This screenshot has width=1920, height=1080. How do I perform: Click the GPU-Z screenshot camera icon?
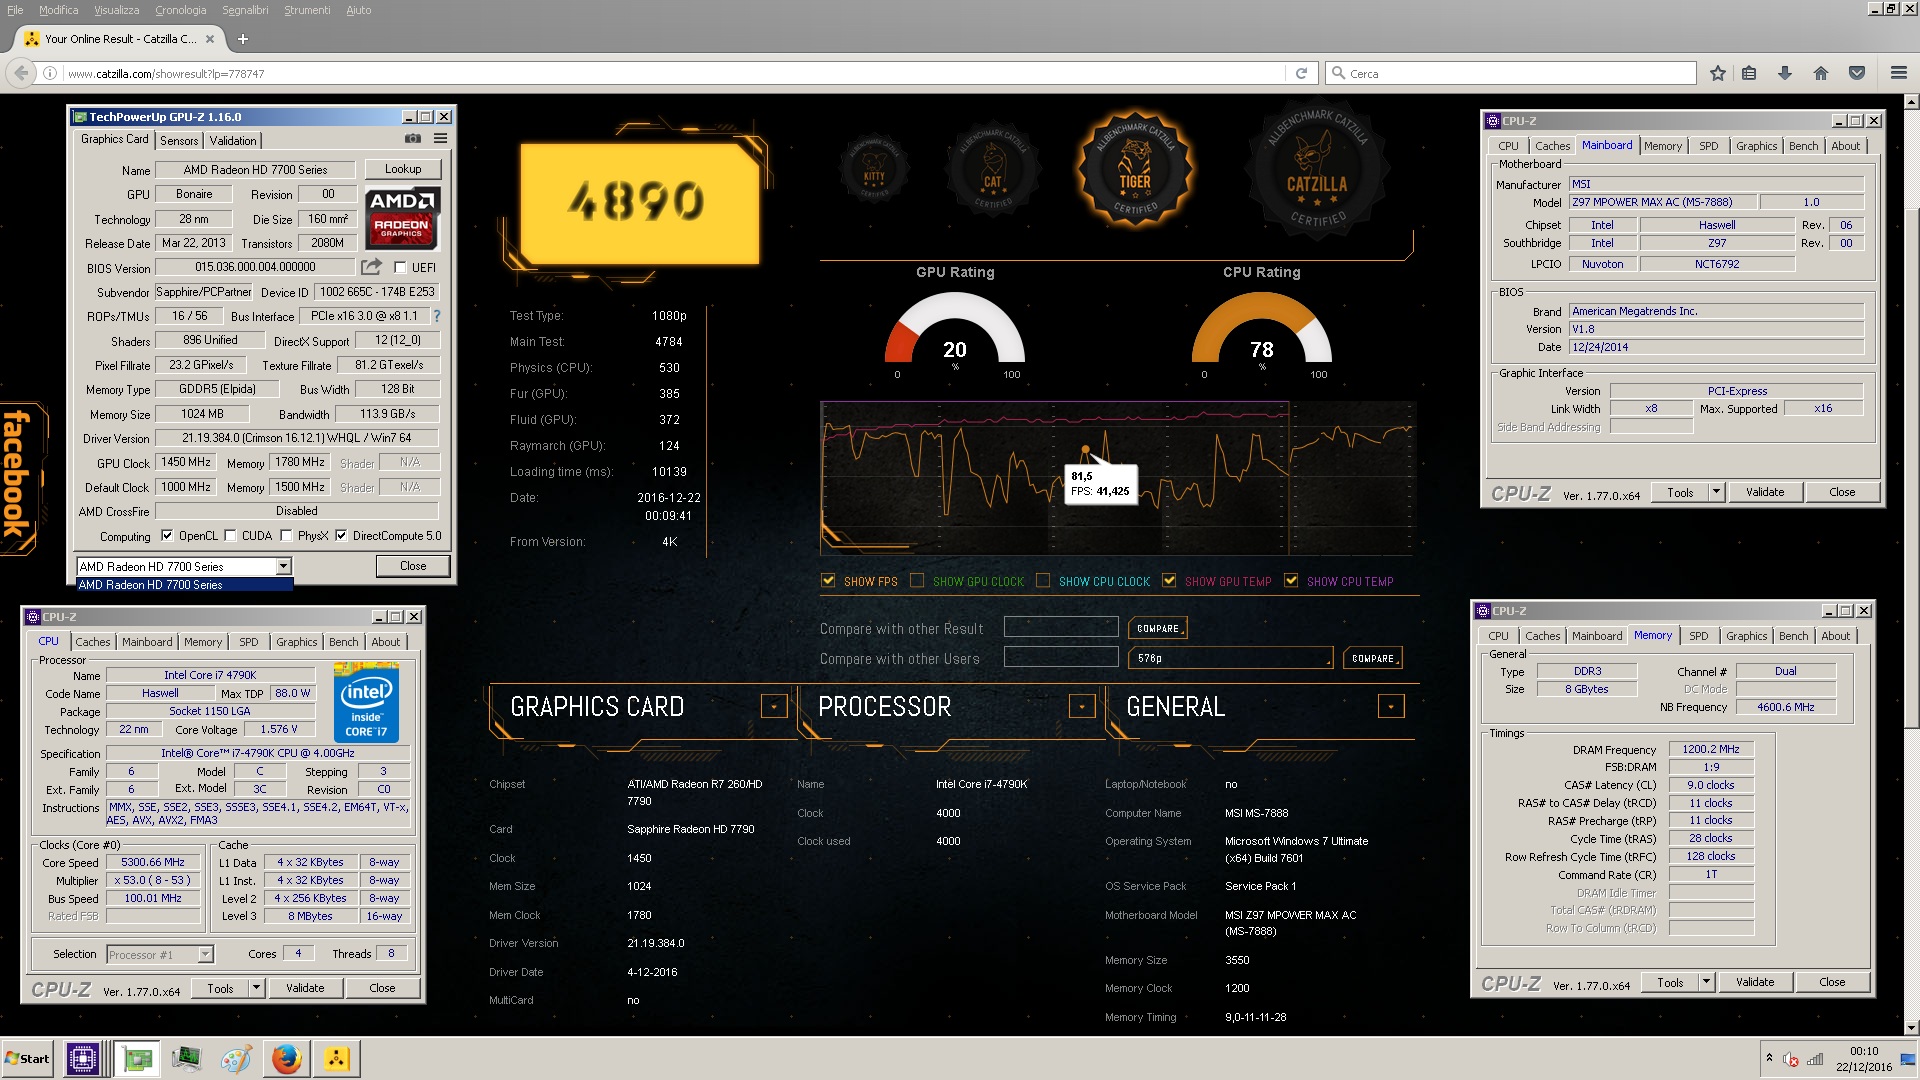[412, 139]
